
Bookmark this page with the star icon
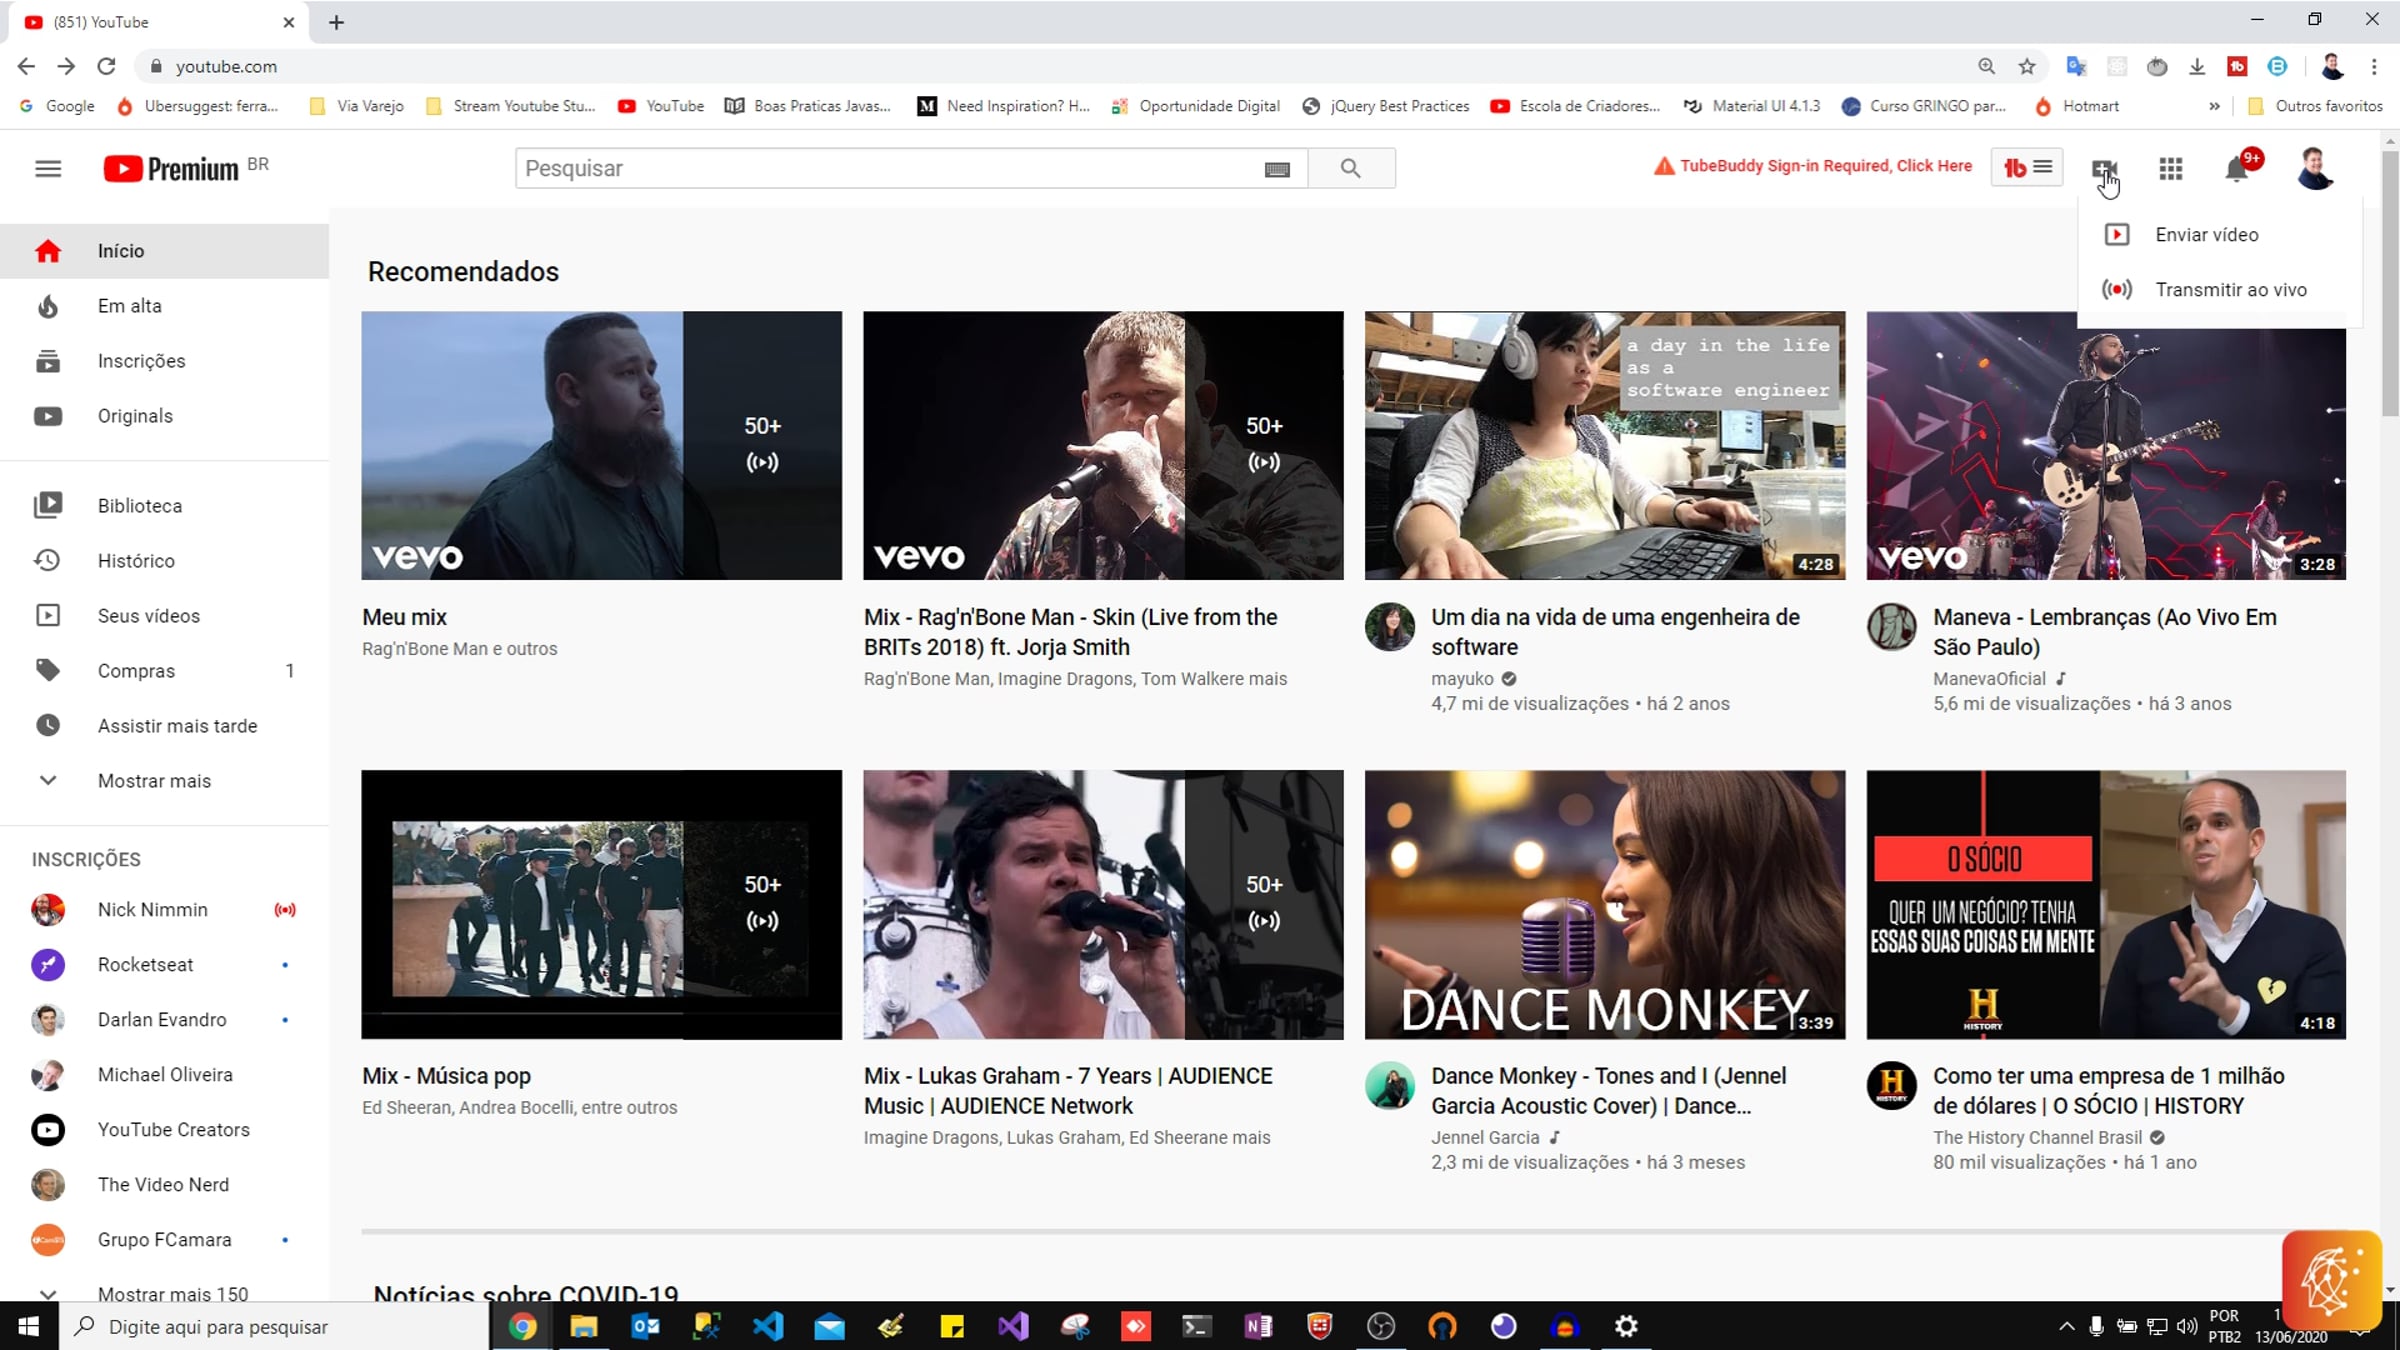[x=2027, y=66]
